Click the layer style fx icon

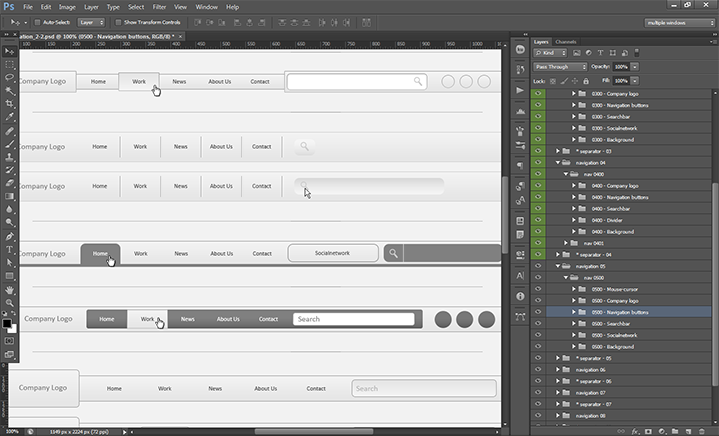tap(635, 430)
